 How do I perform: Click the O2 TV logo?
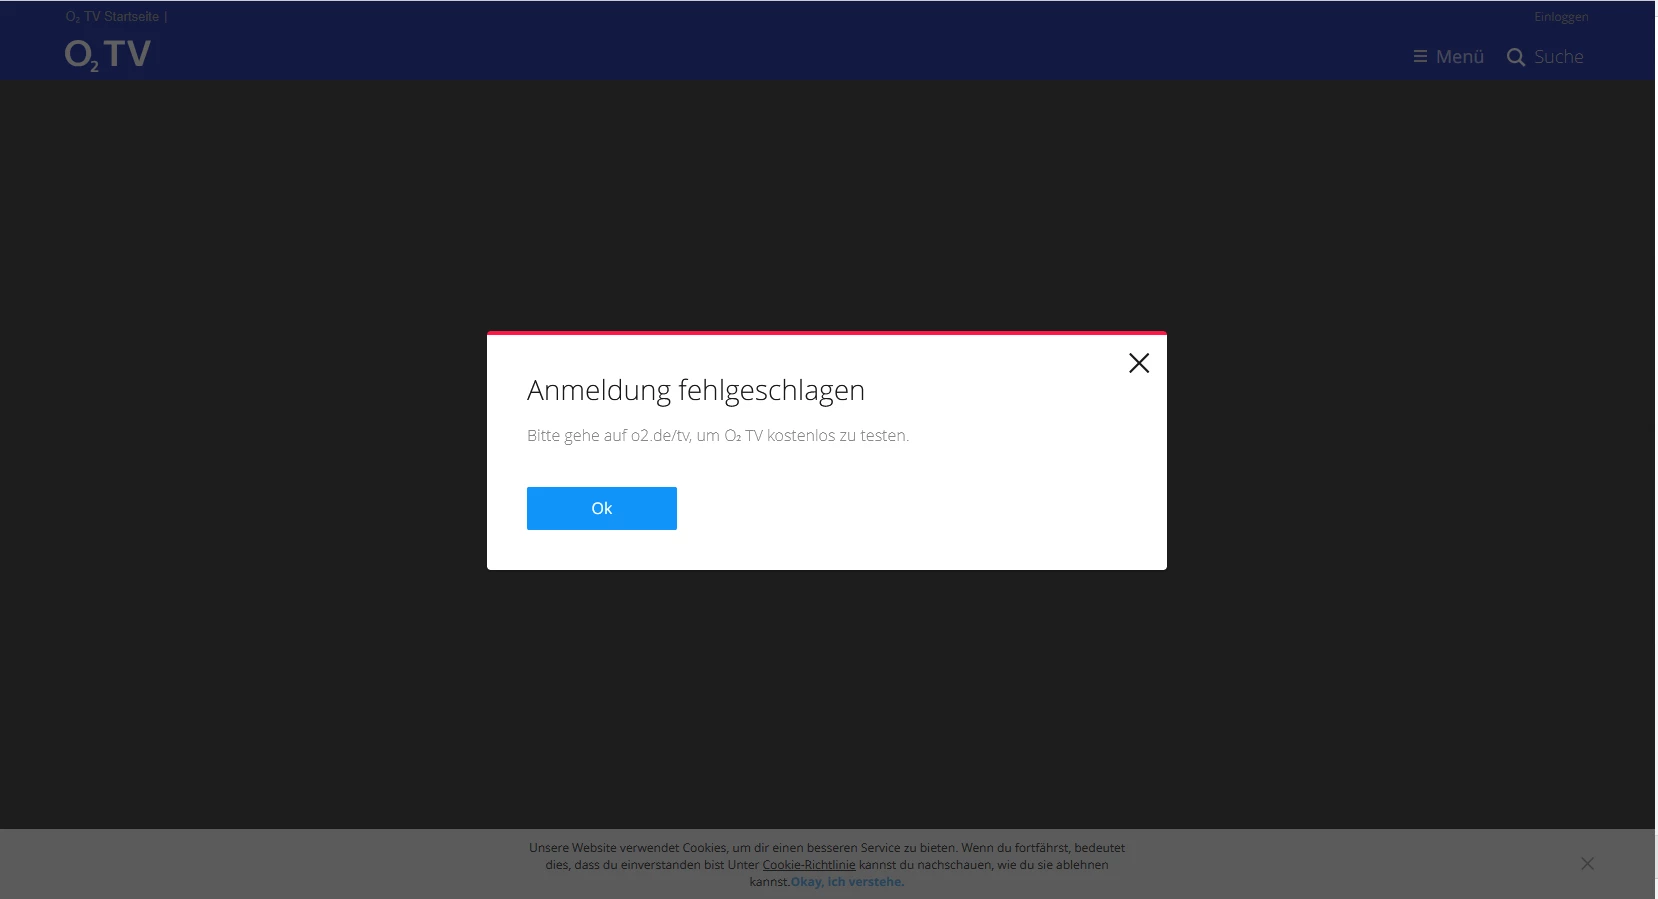(x=108, y=55)
